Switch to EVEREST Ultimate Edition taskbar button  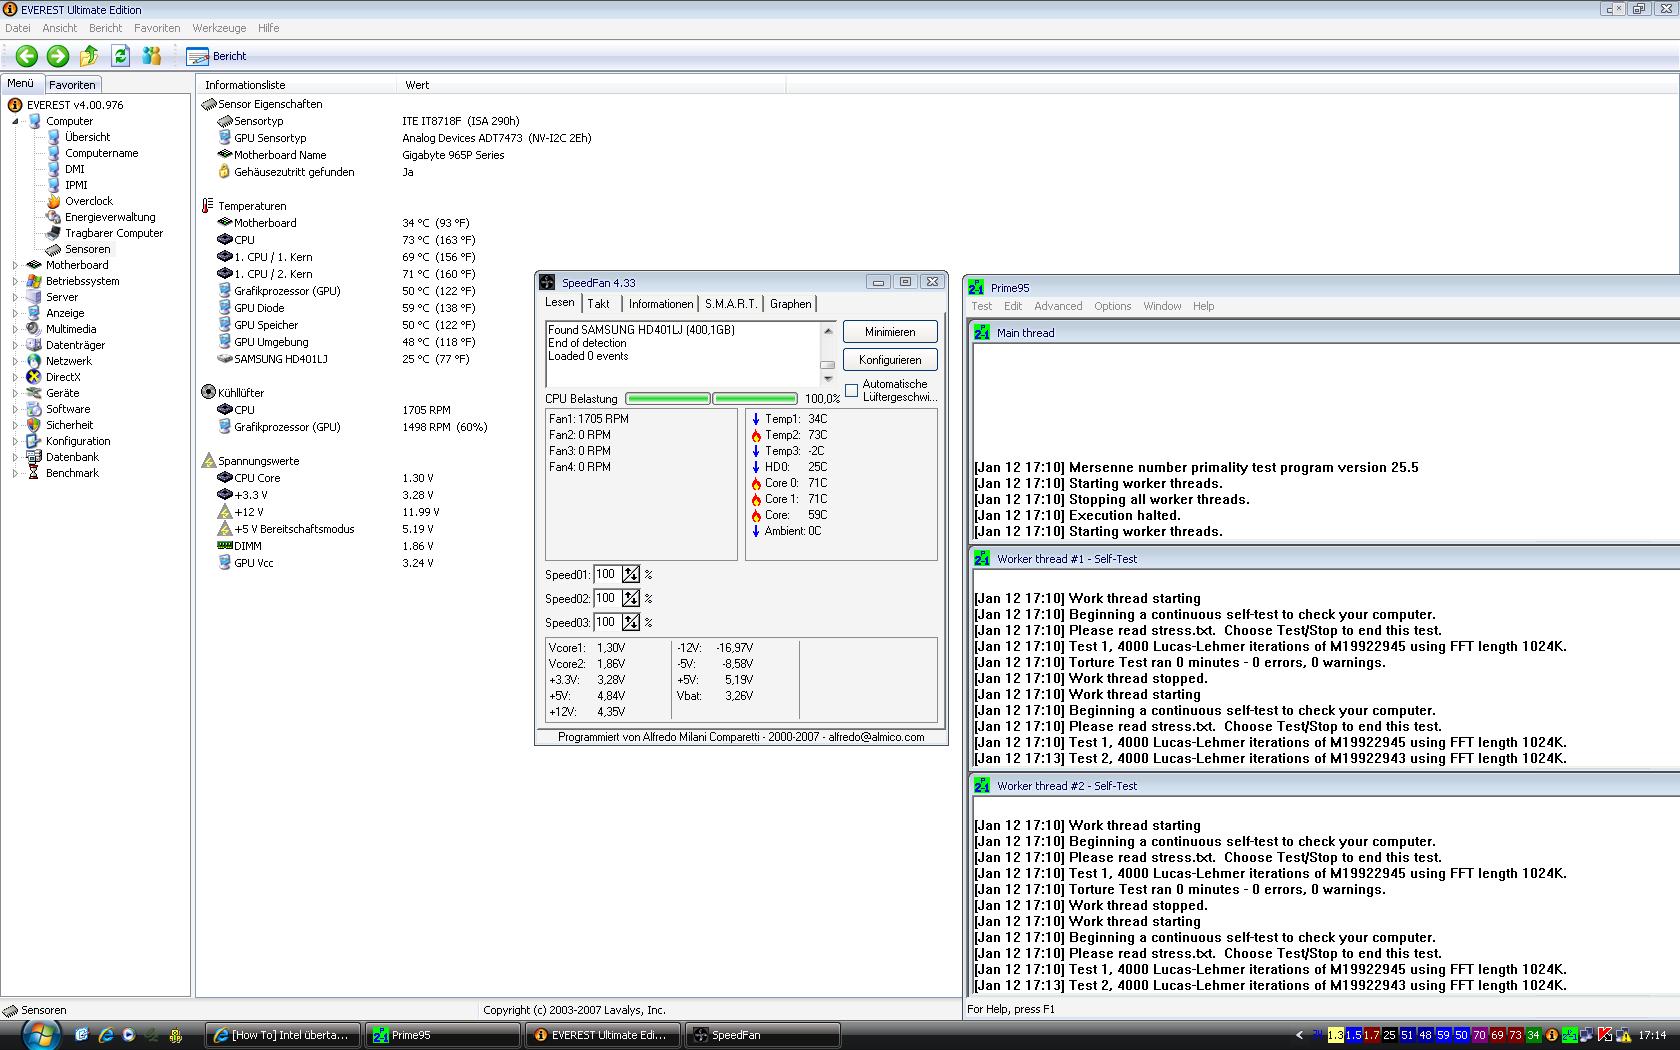(x=603, y=1035)
